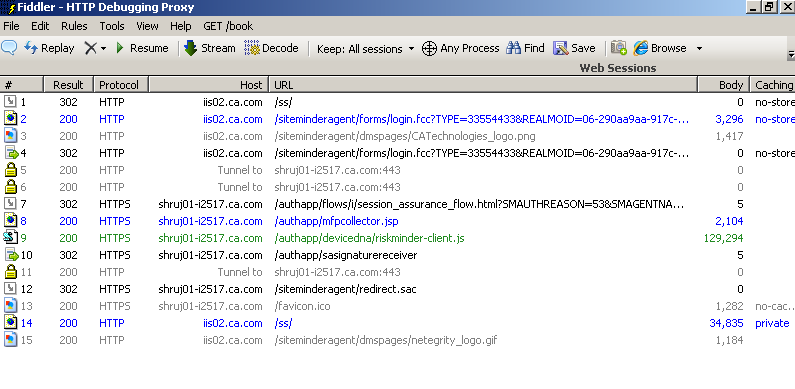Sort by the Caching column header

click(x=773, y=85)
